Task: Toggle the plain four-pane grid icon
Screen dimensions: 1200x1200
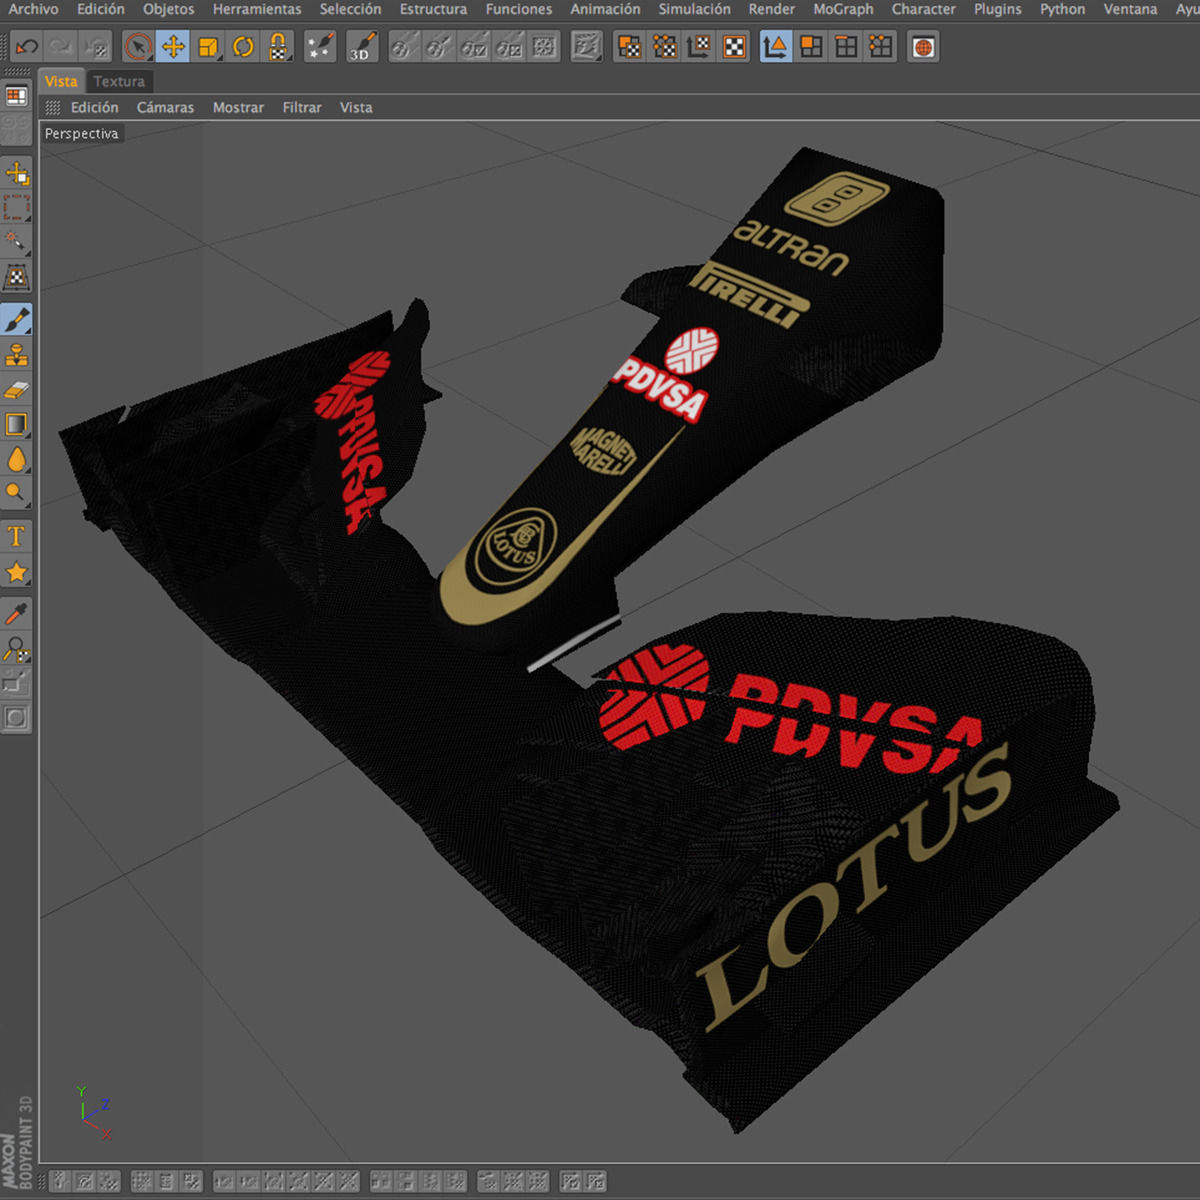Action: pos(846,47)
